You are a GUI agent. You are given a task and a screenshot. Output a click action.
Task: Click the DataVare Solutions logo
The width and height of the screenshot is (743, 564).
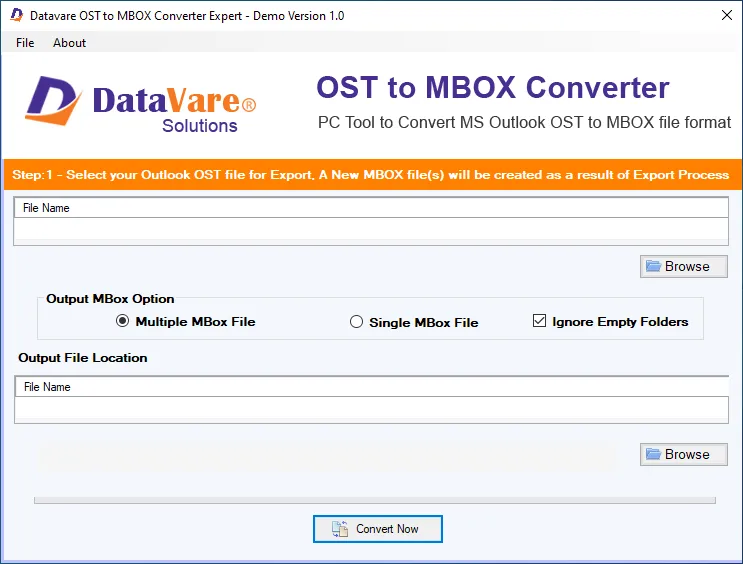(x=141, y=103)
